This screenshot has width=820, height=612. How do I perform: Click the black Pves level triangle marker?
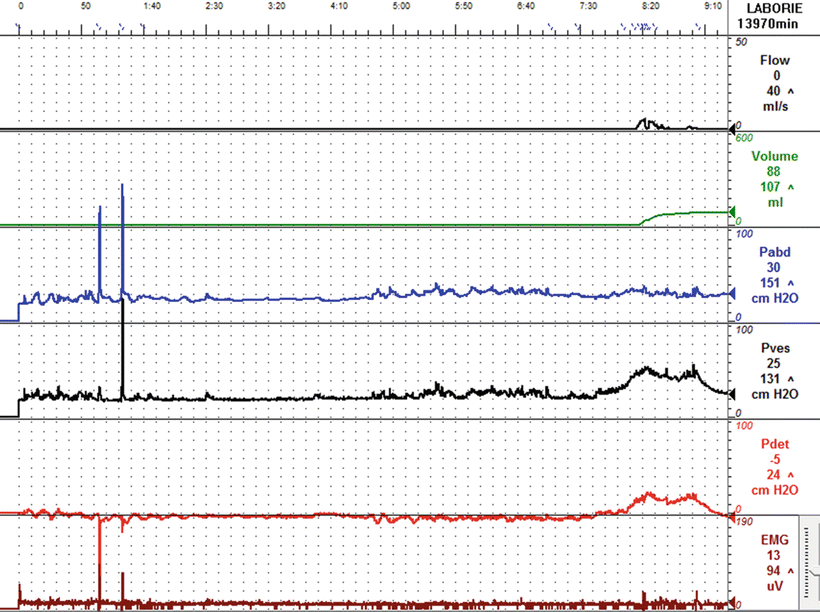[x=733, y=393]
